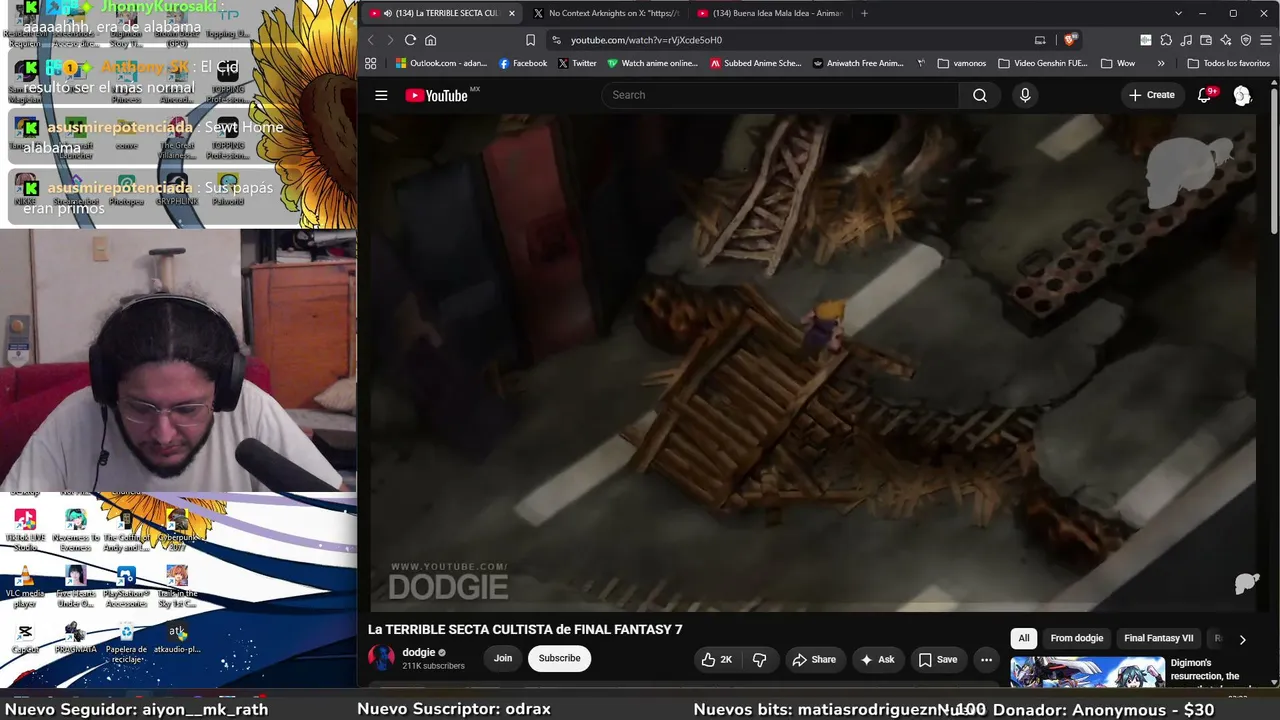This screenshot has width=1280, height=720.
Task: Open atkaudio-pl desktop icon
Action: click(177, 638)
